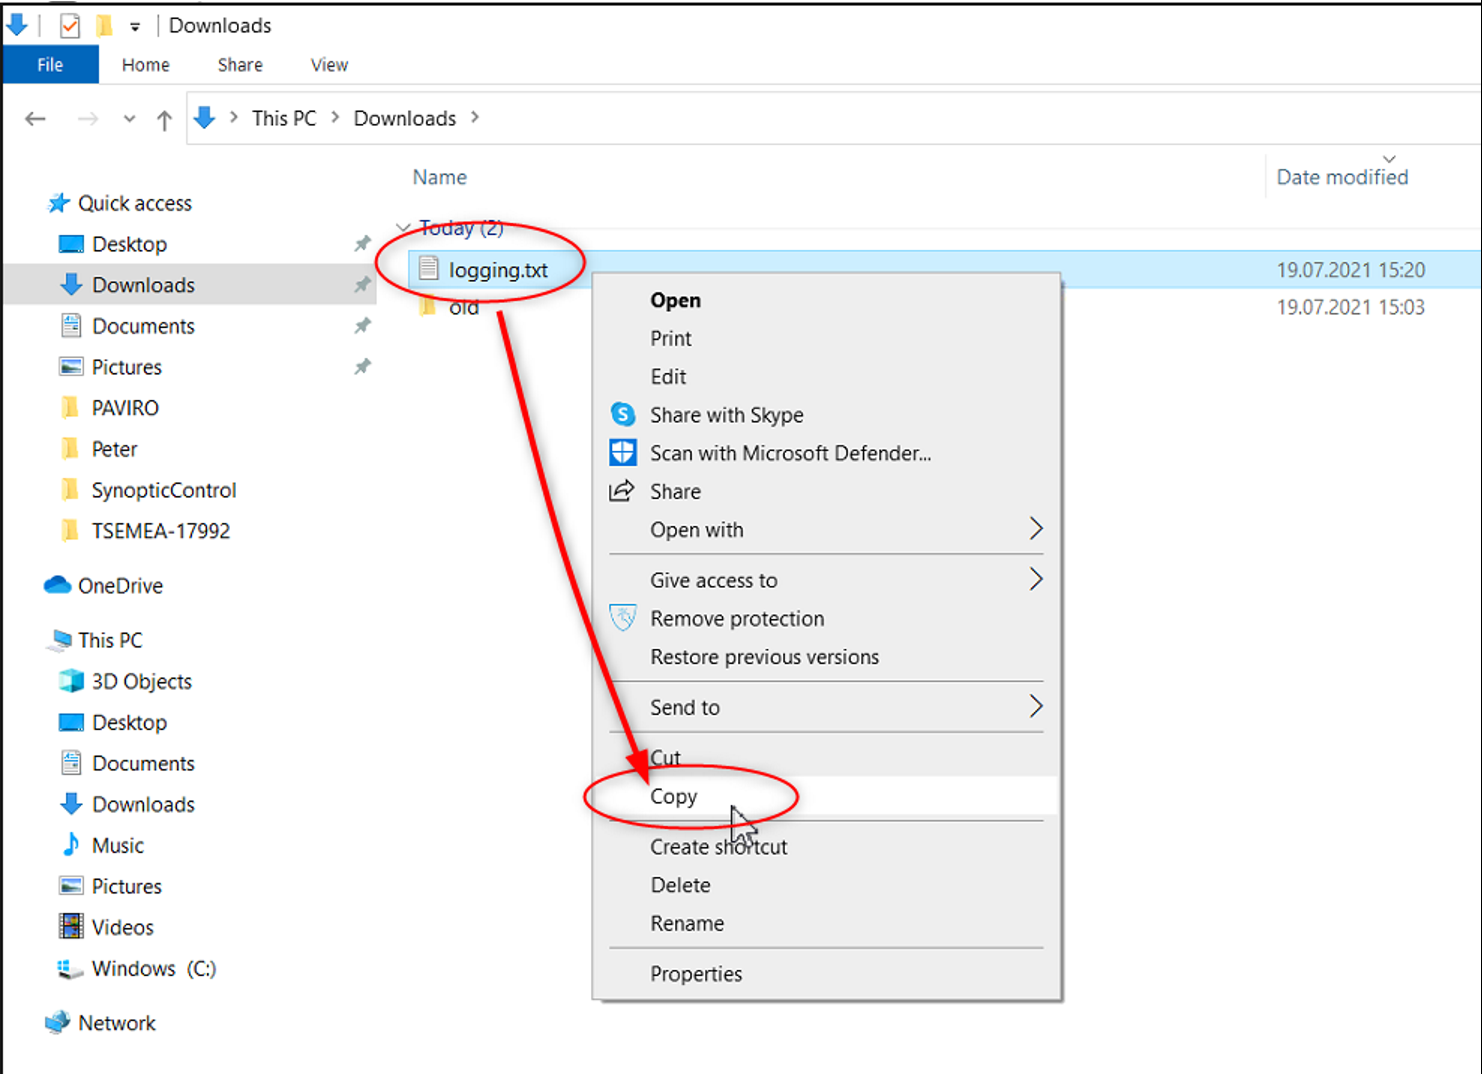Image resolution: width=1482 pixels, height=1074 pixels.
Task: Click the OneDrive cloud icon
Action: click(x=58, y=585)
